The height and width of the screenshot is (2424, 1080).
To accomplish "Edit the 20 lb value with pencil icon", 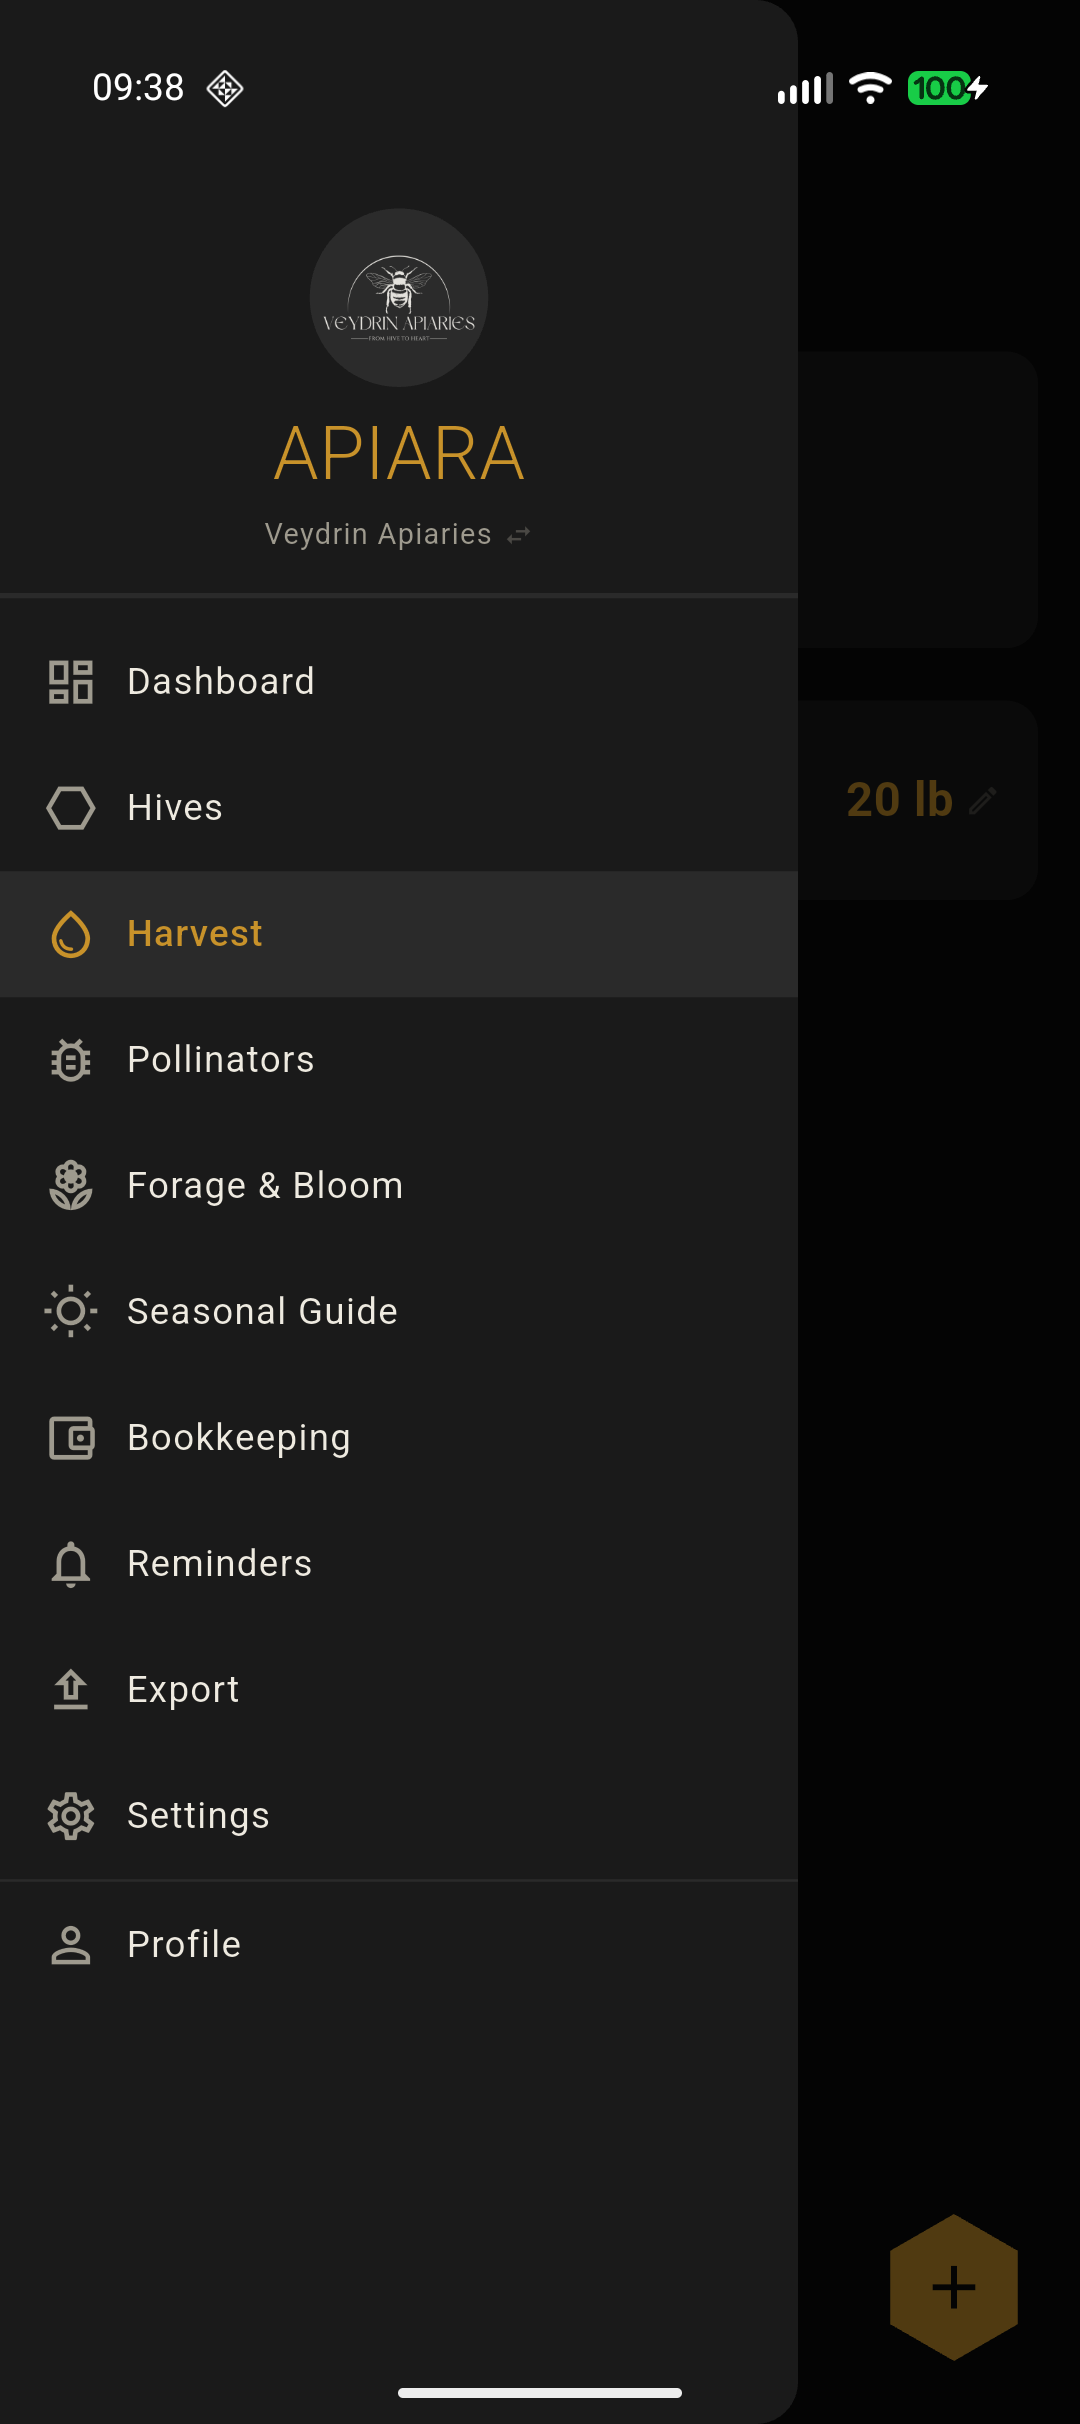I will click(x=983, y=800).
